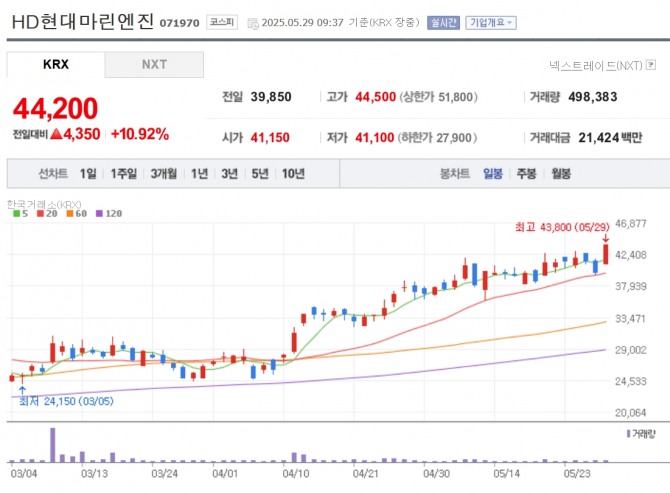Click the tallest volume bar near 03/04
Image resolution: width=670 pixels, height=493 pixels.
tap(53, 445)
